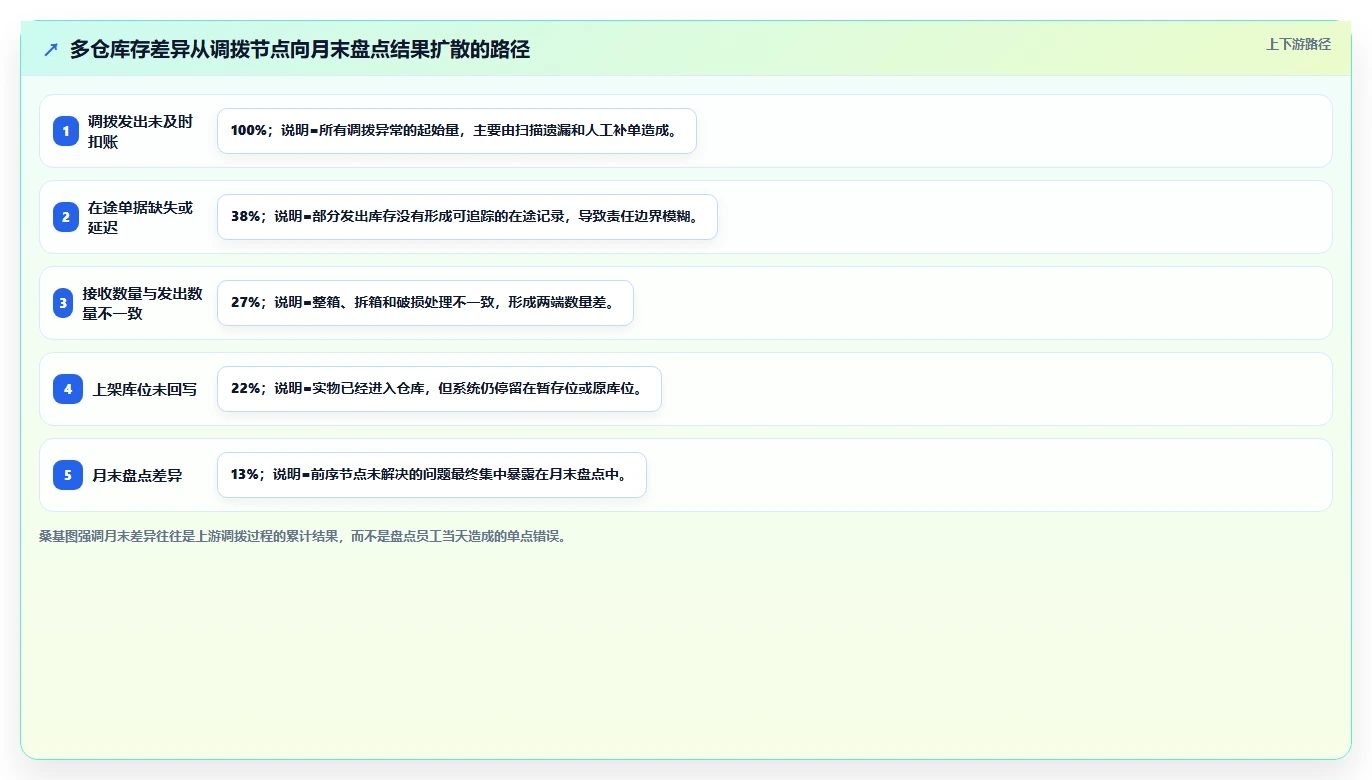Image resolution: width=1372 pixels, height=780 pixels.
Task: Open the 22% description box
Action: (x=439, y=389)
